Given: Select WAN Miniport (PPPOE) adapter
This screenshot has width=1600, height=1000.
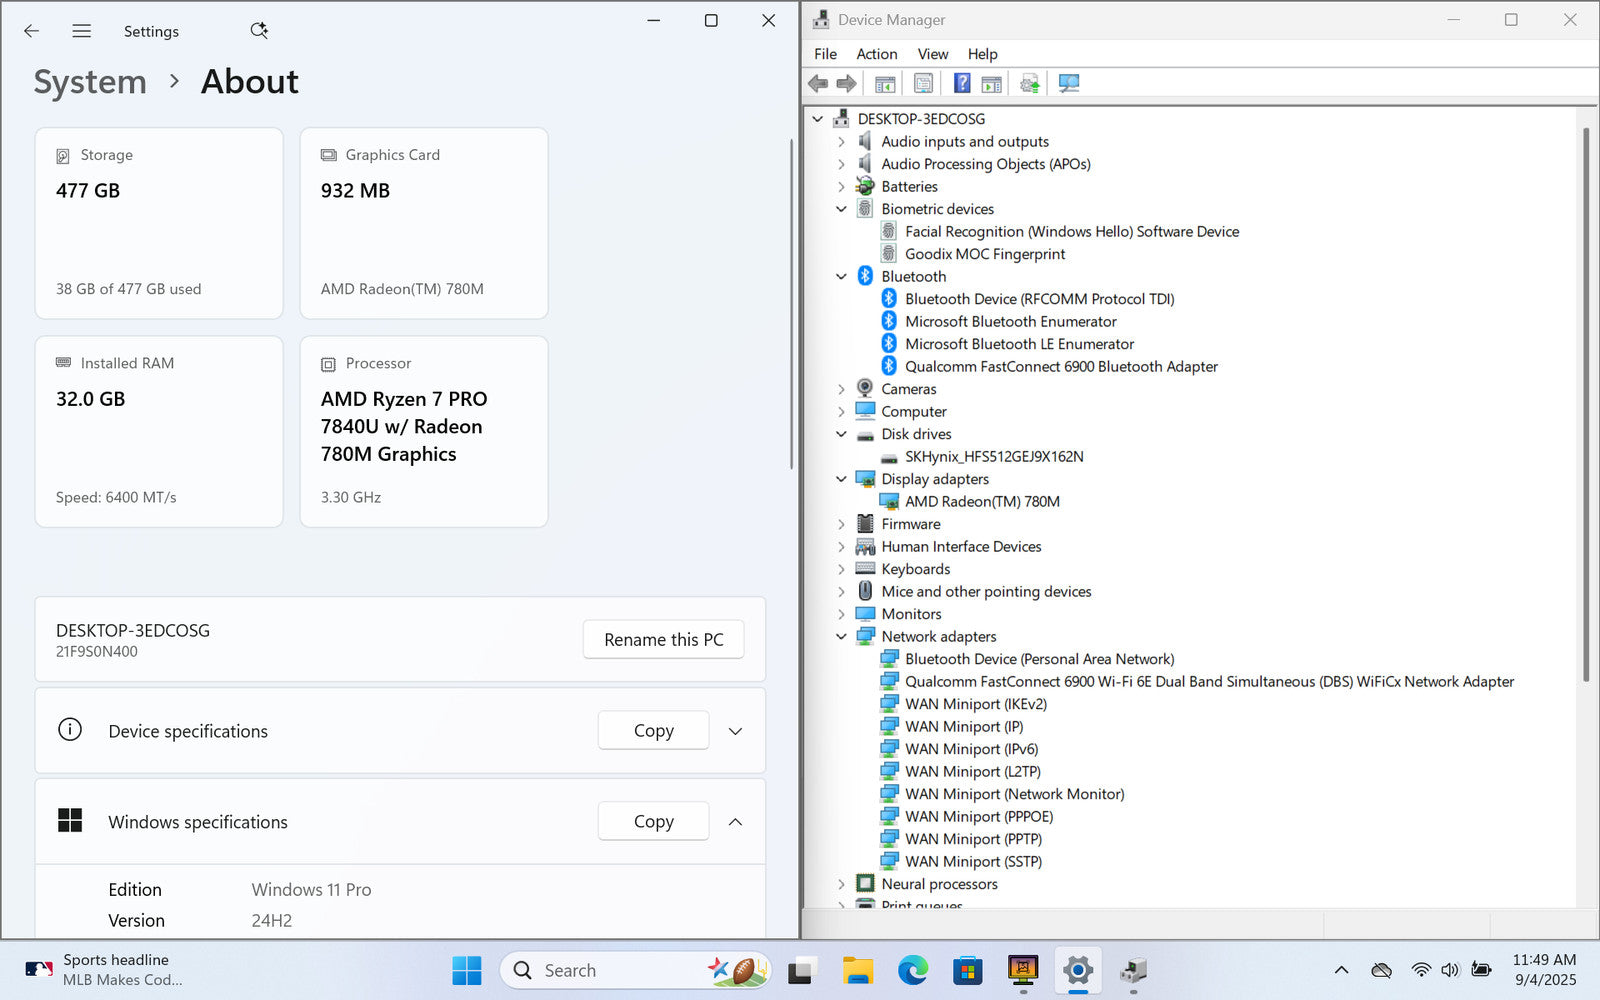Looking at the screenshot, I should 979,817.
